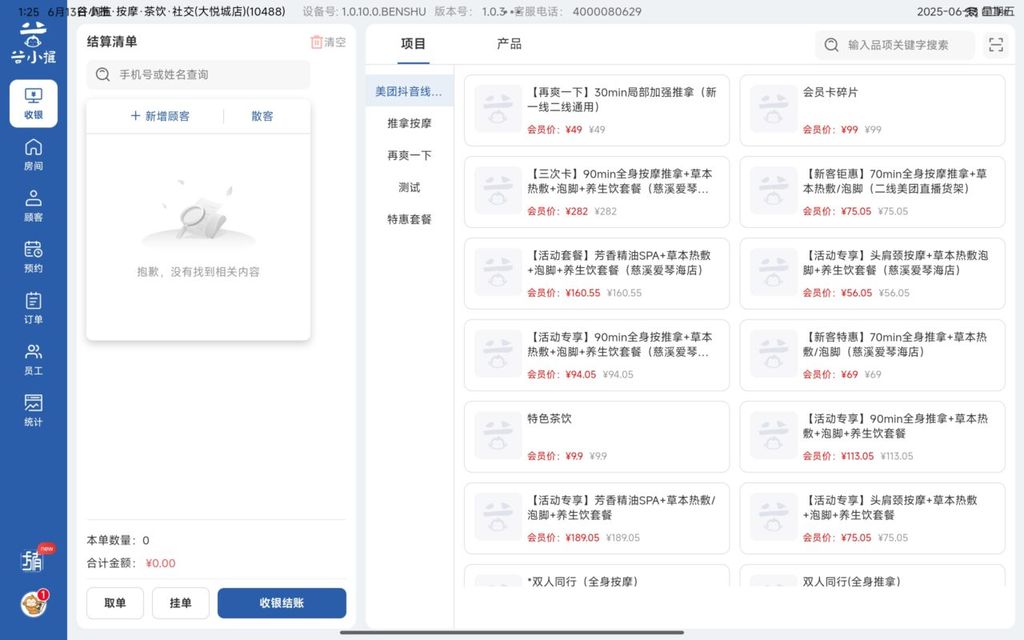
Task: Select the 特惠套餐 category
Action: coord(409,219)
